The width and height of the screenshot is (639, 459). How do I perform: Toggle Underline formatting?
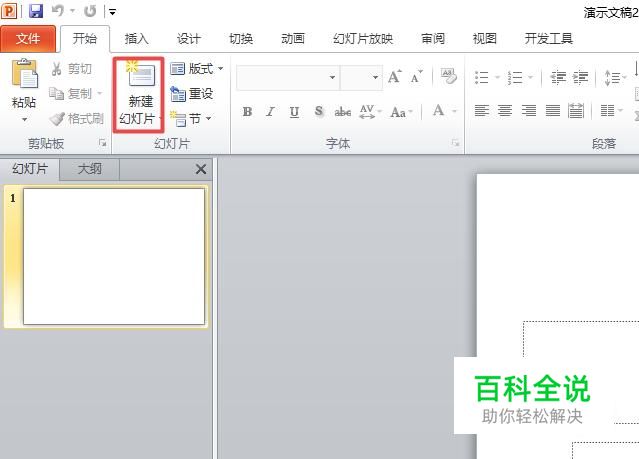[x=294, y=111]
